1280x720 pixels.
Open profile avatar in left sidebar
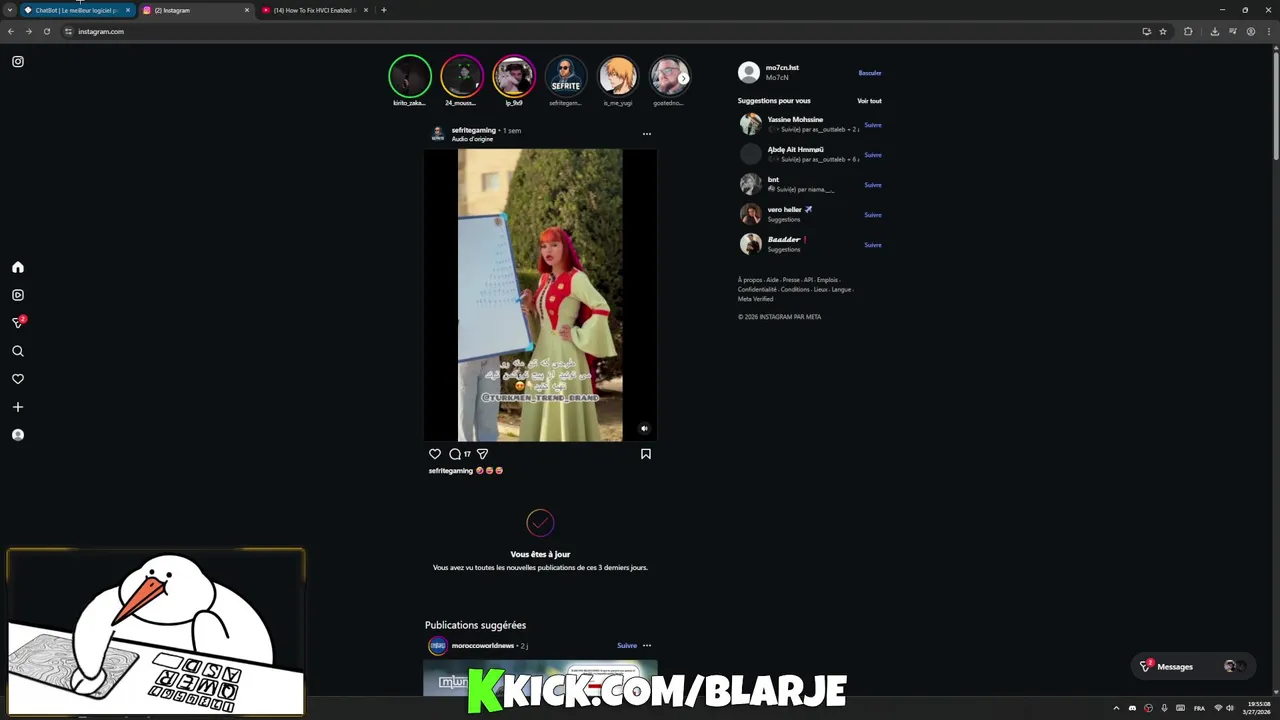point(18,435)
